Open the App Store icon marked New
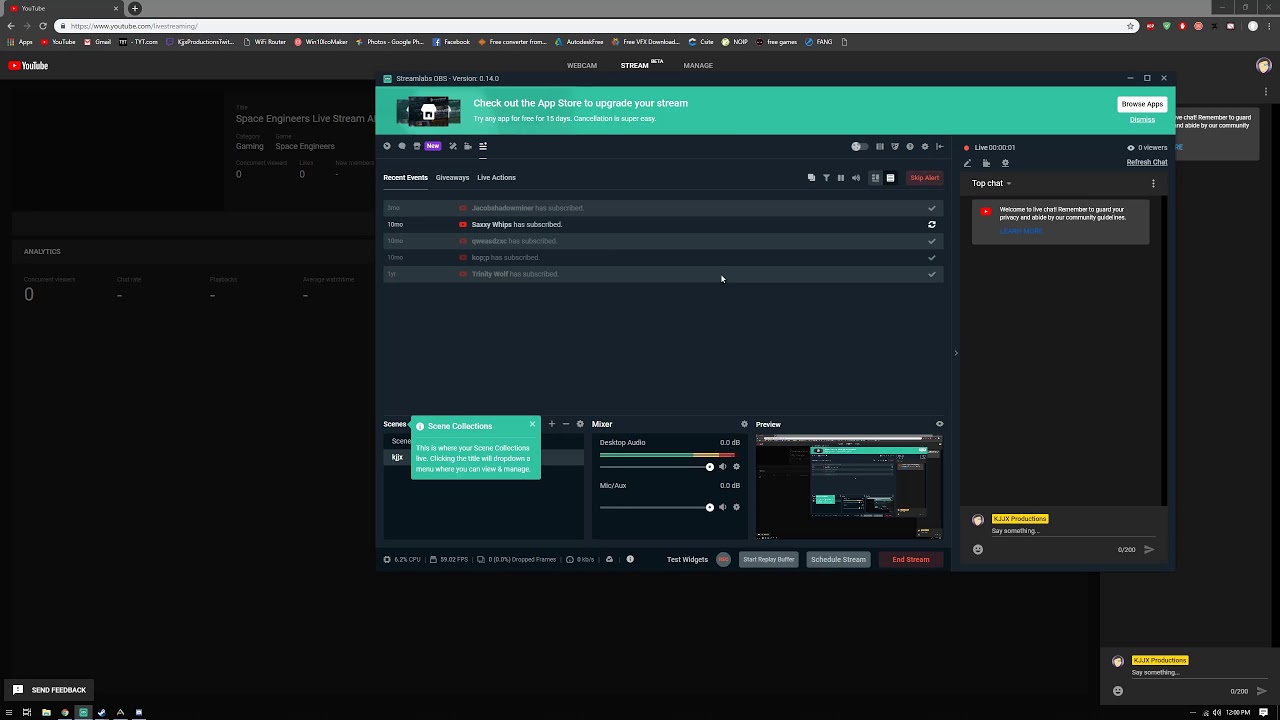Viewport: 1280px width, 720px height. pyautogui.click(x=417, y=146)
